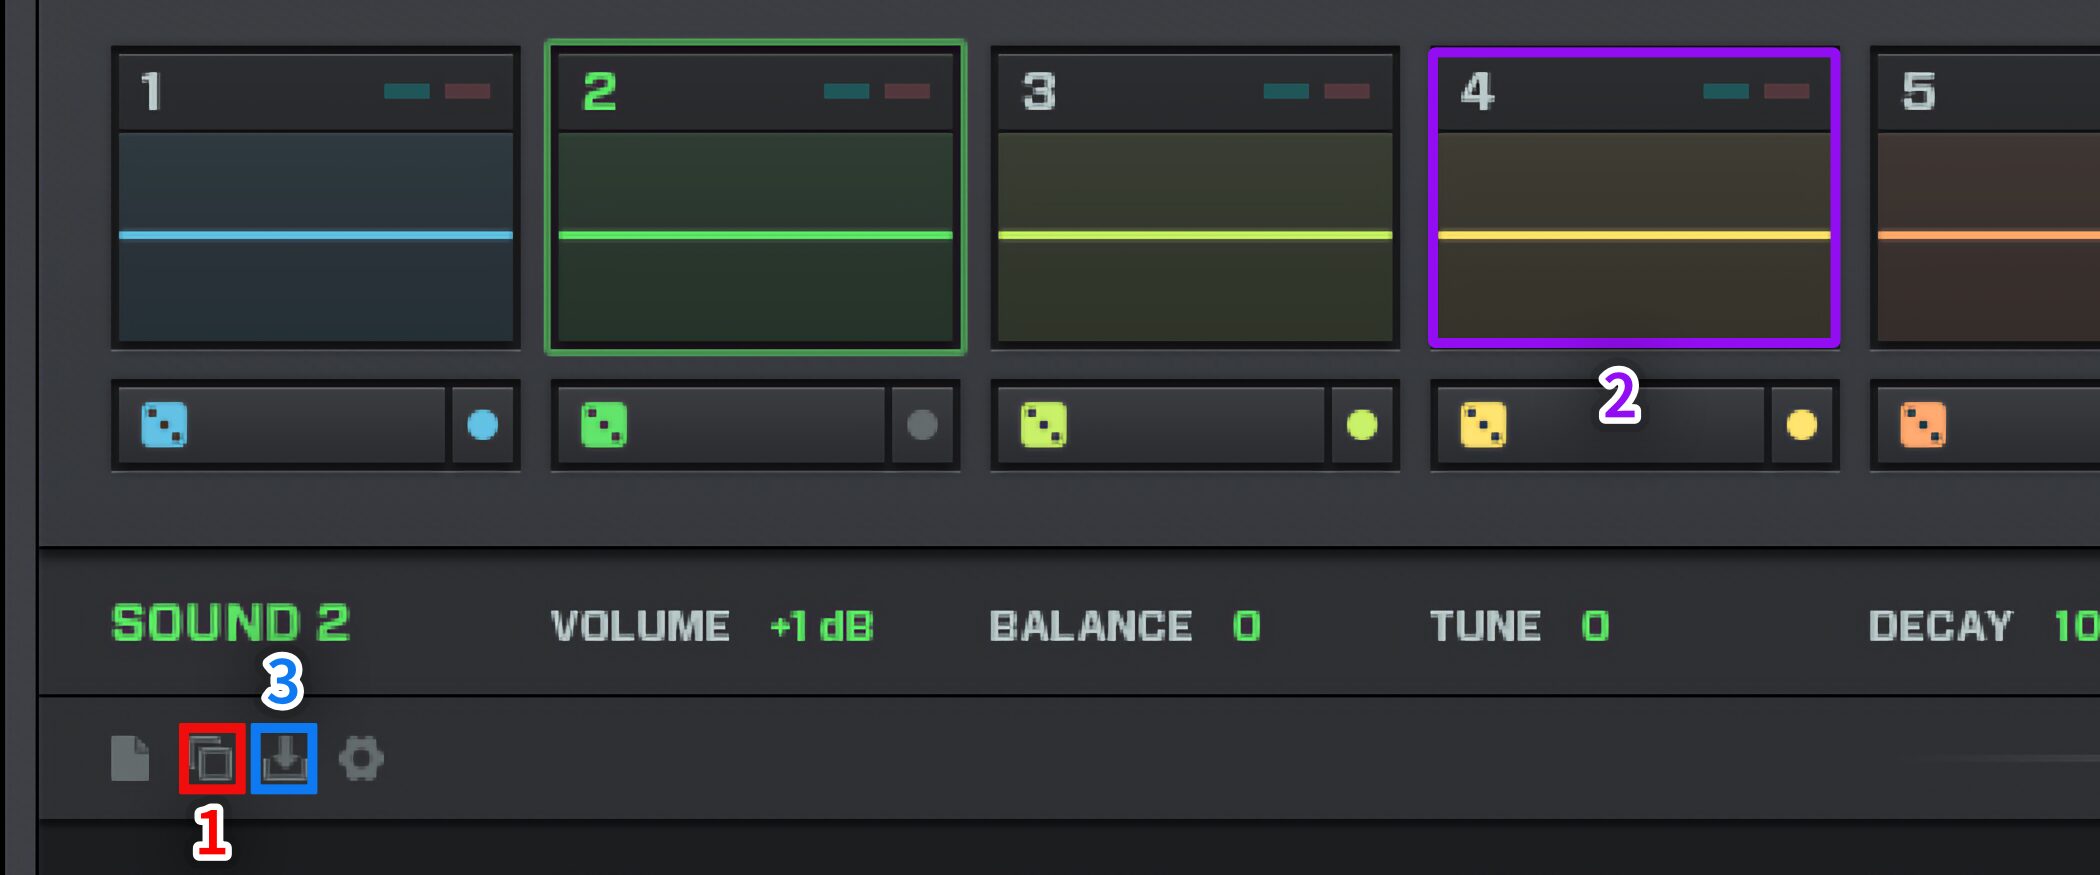Viewport: 2100px width, 875px height.
Task: Click the teal indicator on pad 1 header
Action: [x=407, y=91]
